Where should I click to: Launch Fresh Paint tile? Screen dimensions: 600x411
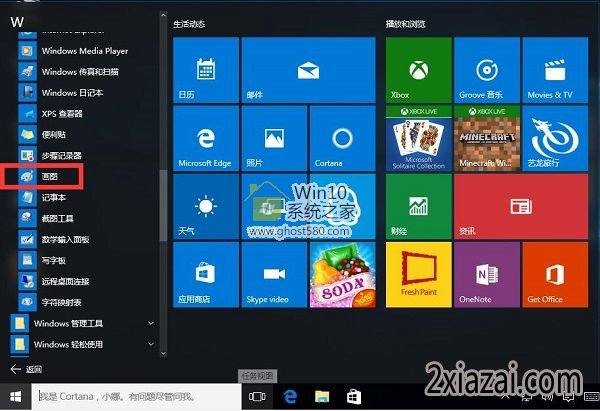(x=419, y=275)
